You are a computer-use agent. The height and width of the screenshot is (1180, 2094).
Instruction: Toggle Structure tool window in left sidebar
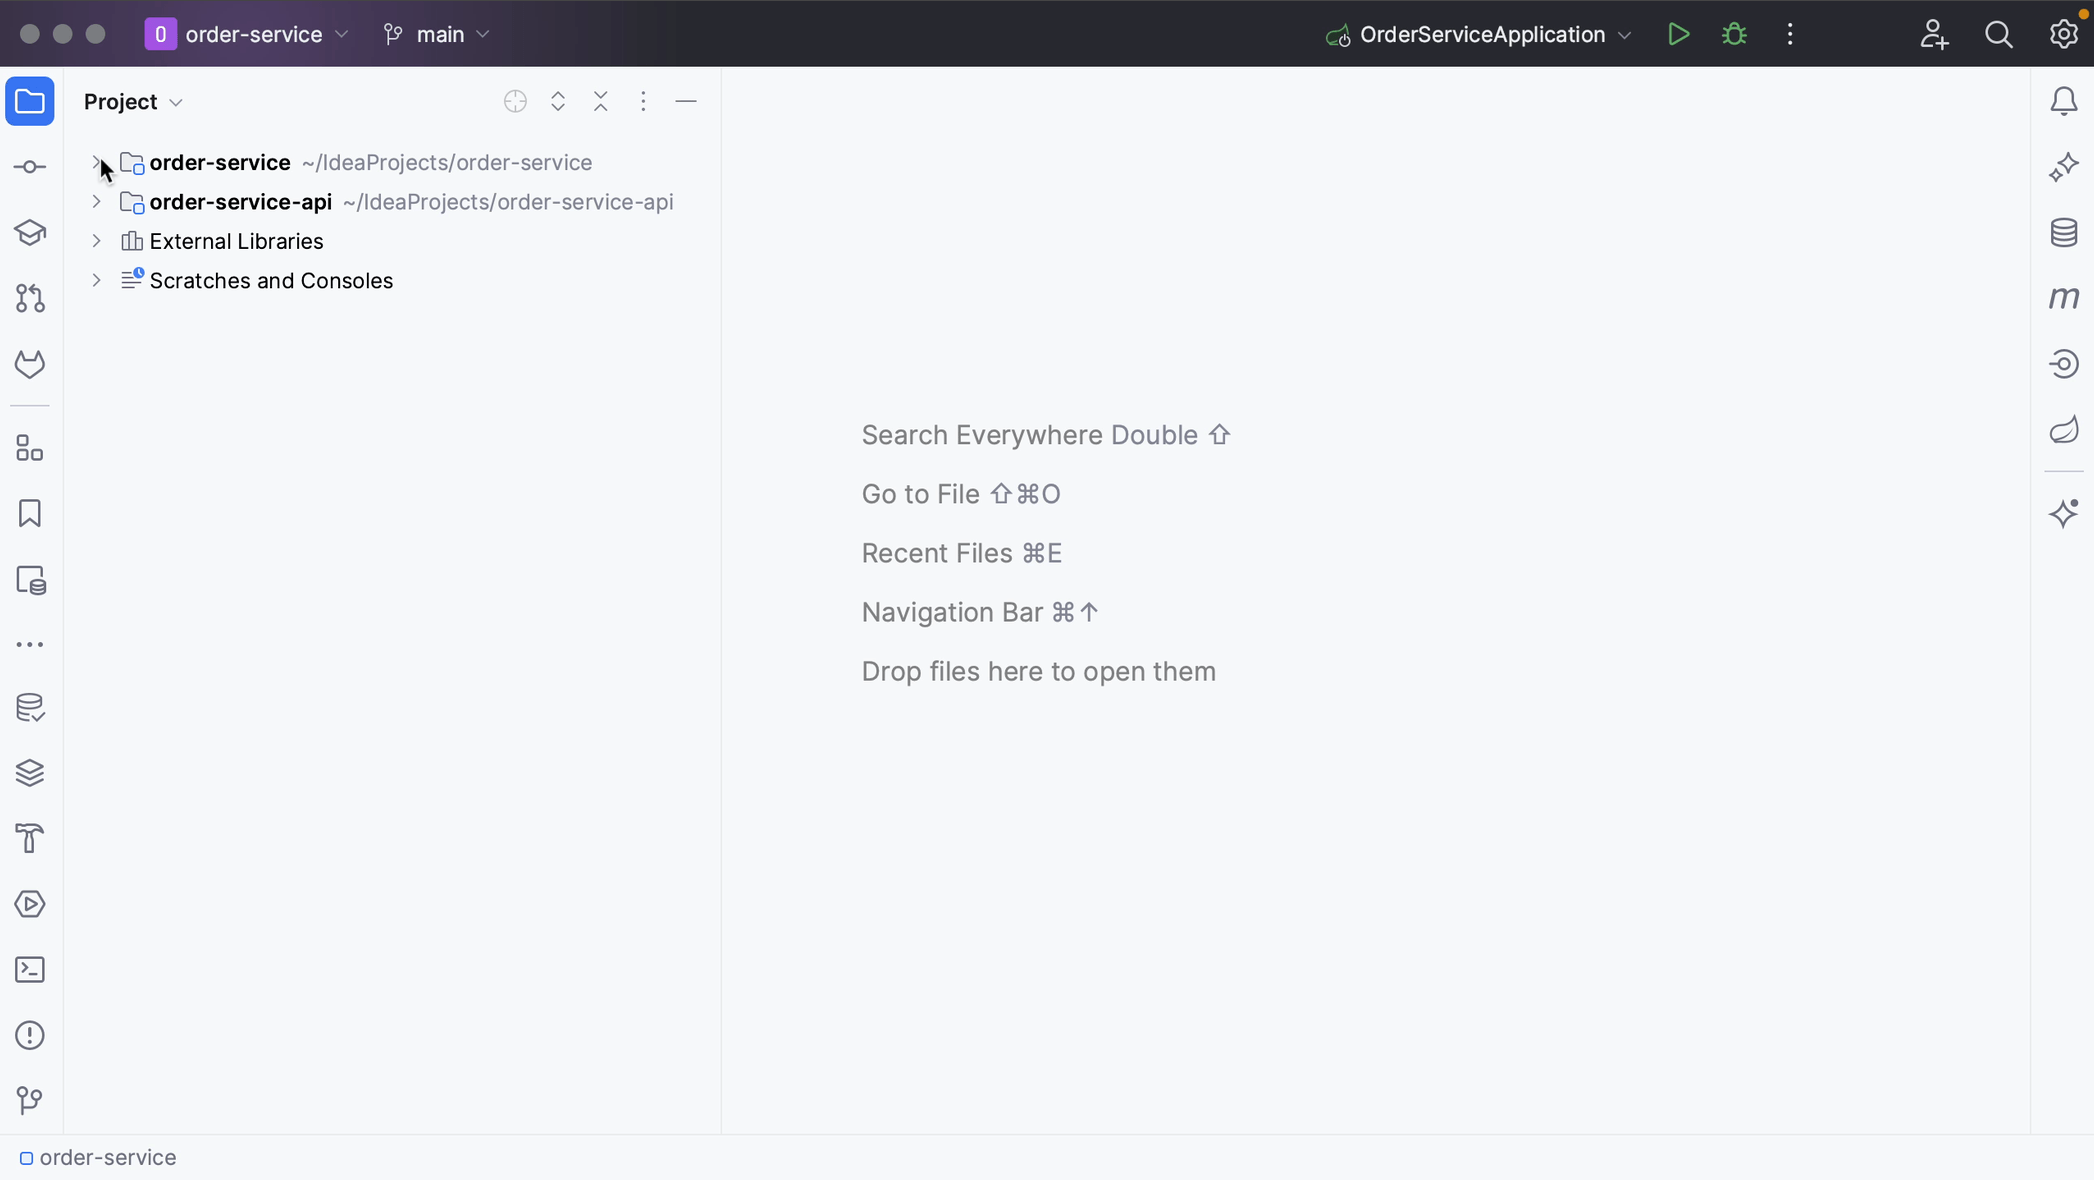pos(30,448)
